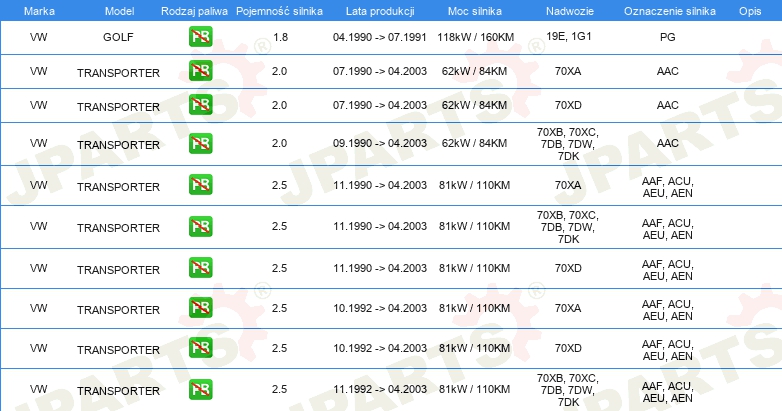Select the VW brand cell in the GOLF row
The height and width of the screenshot is (411, 782).
38,37
